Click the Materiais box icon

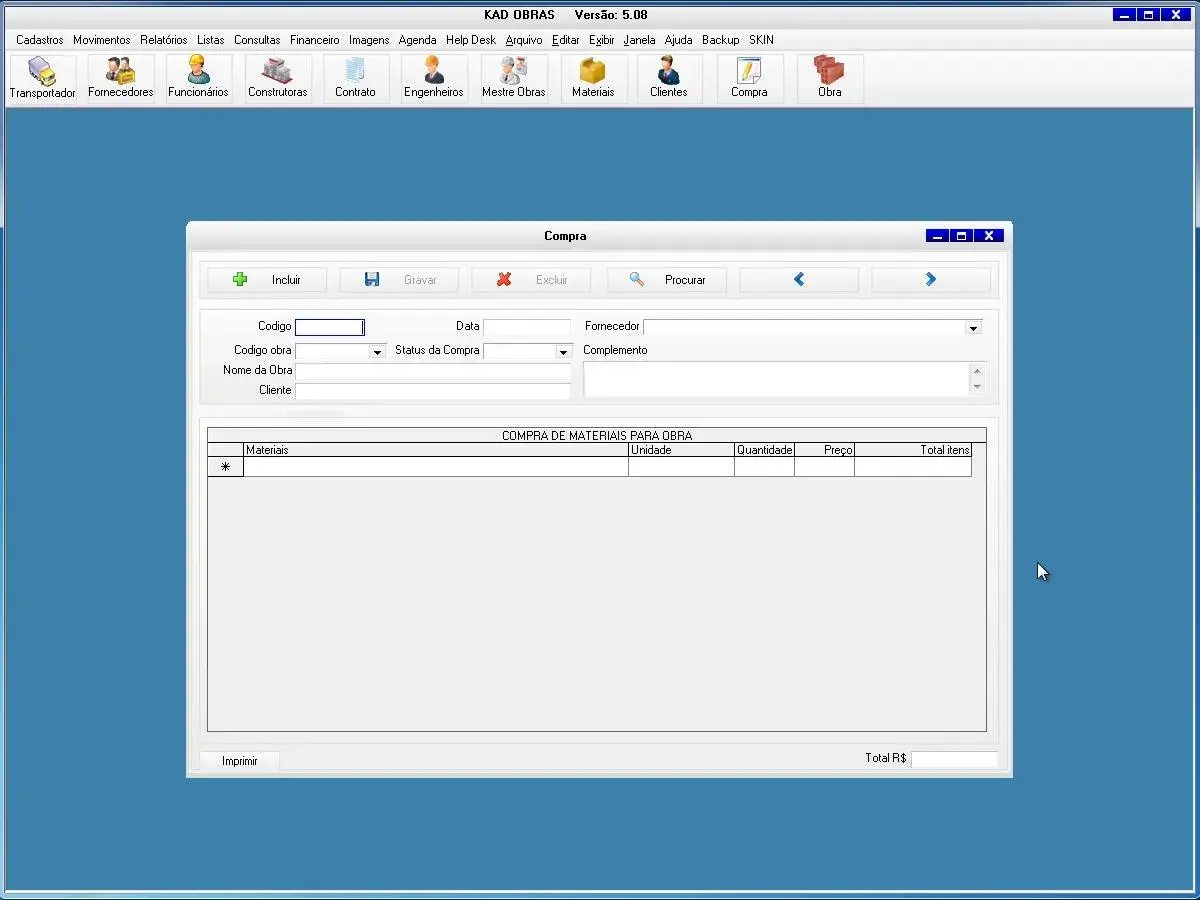point(593,78)
